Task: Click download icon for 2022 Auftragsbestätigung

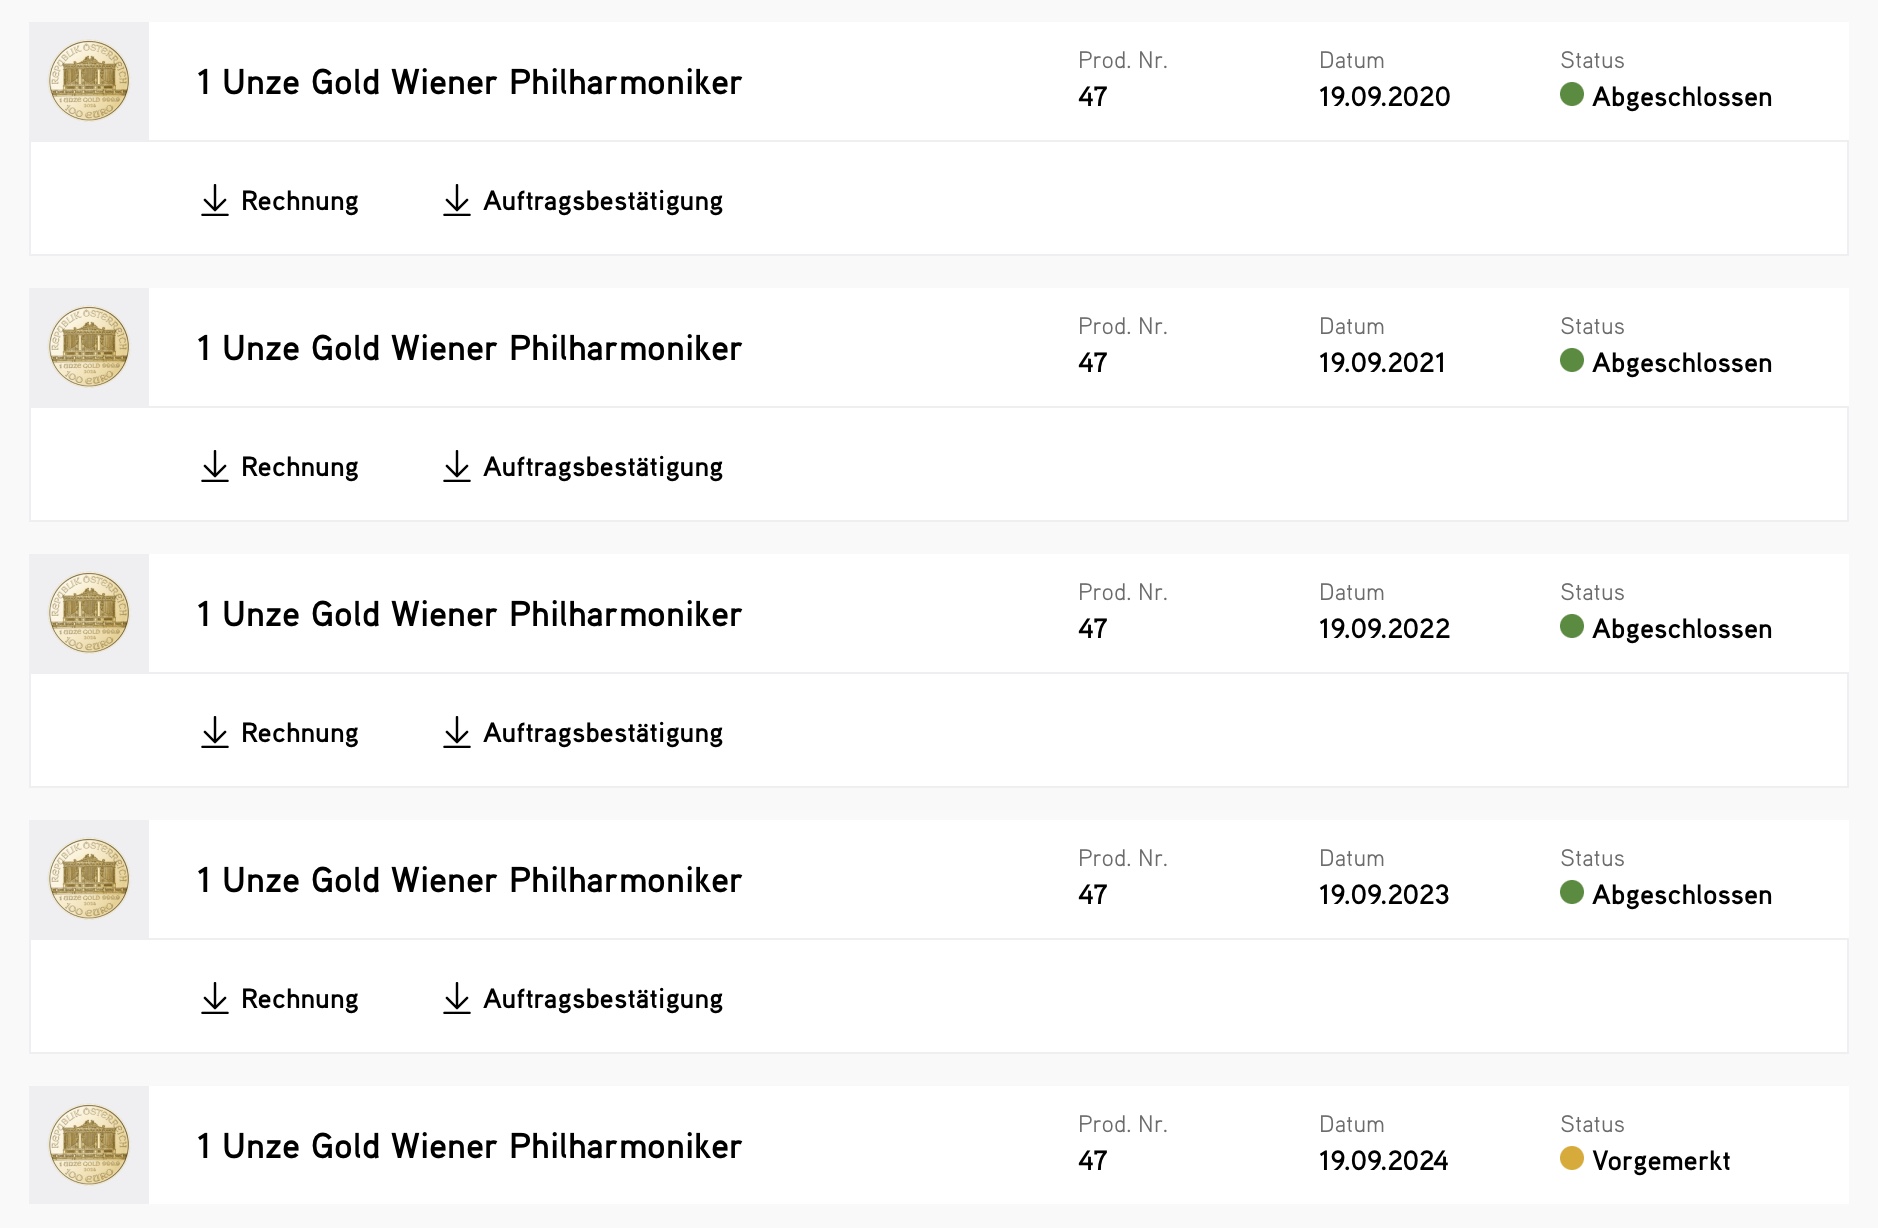Action: click(x=457, y=732)
